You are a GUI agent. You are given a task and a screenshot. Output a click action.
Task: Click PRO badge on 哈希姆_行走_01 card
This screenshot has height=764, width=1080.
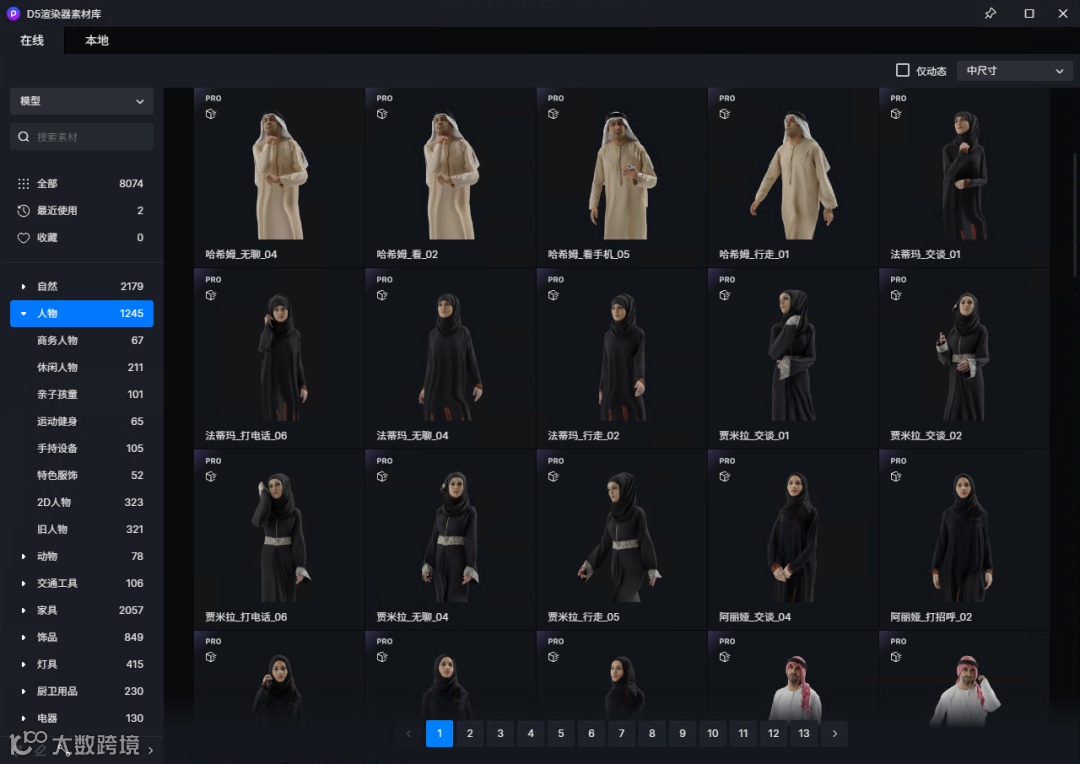click(727, 98)
